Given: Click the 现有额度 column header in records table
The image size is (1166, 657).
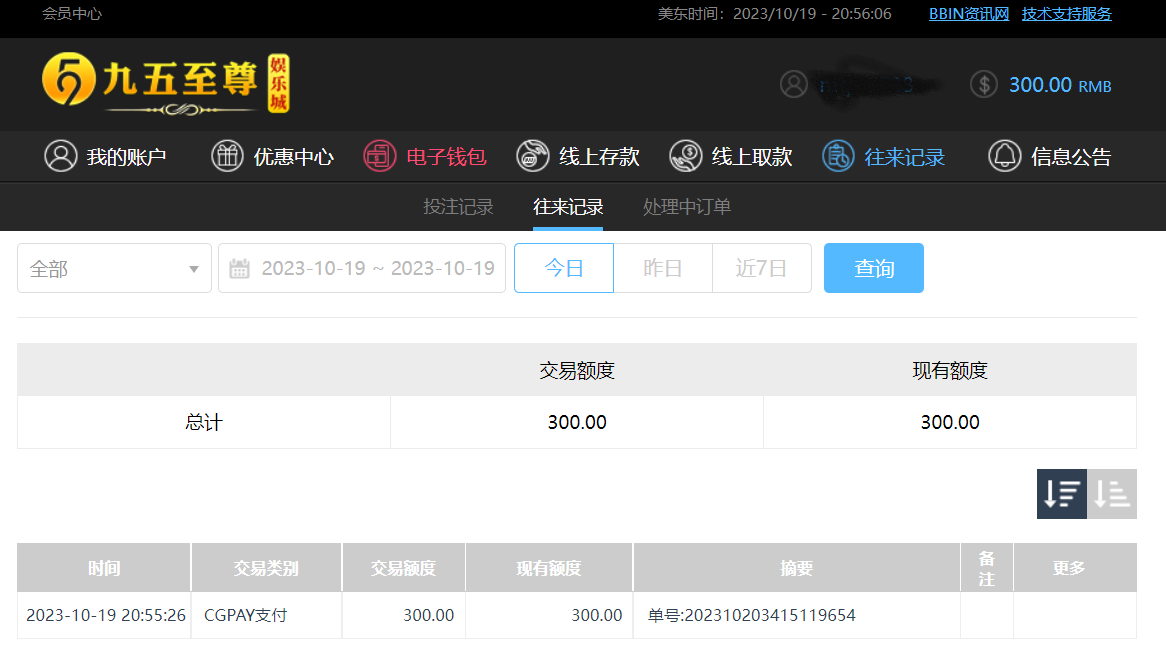Looking at the screenshot, I should (549, 568).
